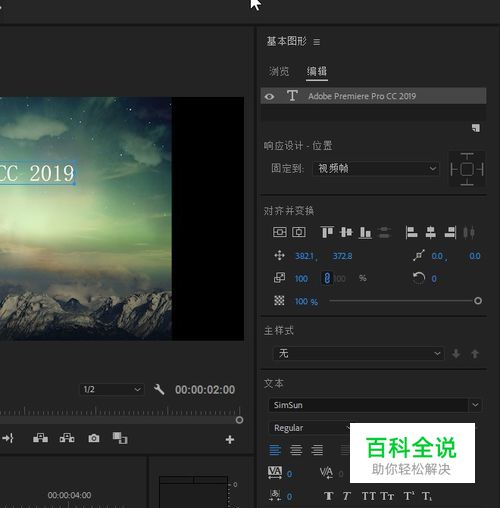Click the push to master style down arrow
Screen dimensions: 500x508
coord(456,354)
